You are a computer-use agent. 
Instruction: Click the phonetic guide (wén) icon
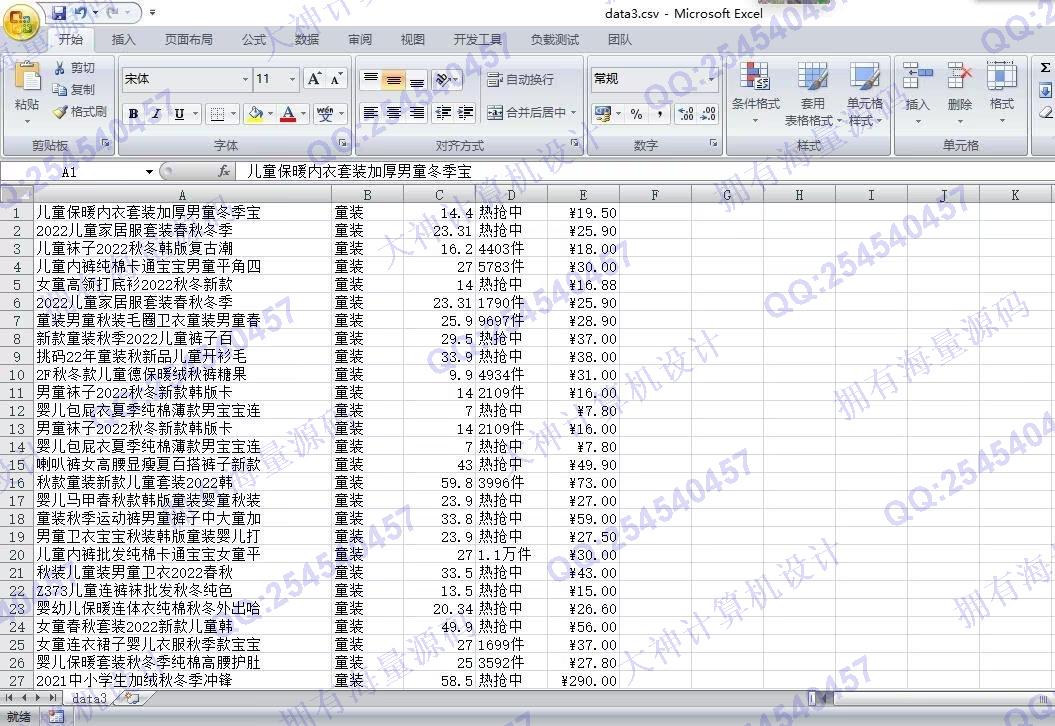pos(325,114)
